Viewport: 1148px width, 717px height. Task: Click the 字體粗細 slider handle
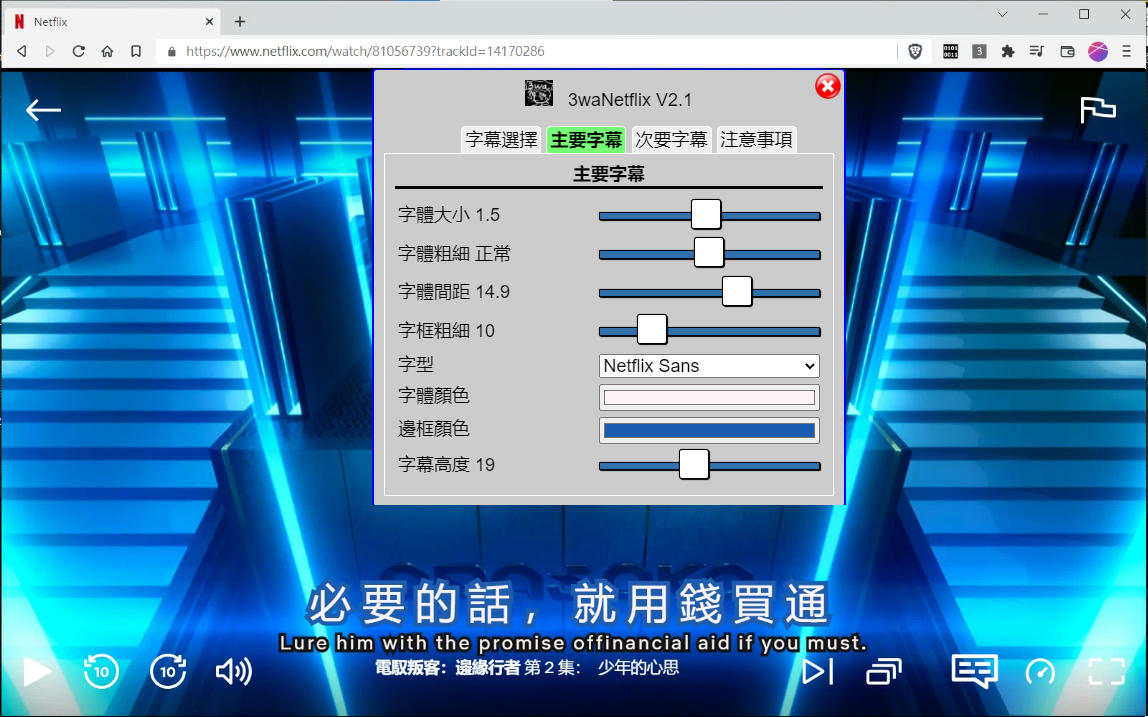(709, 253)
